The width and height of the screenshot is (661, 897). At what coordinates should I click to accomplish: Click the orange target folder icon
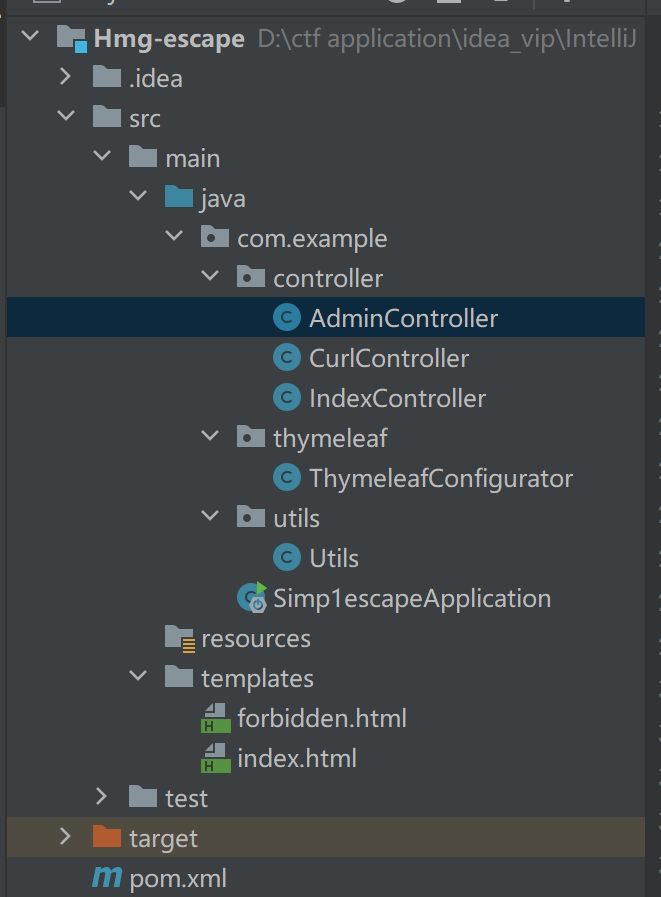point(106,838)
